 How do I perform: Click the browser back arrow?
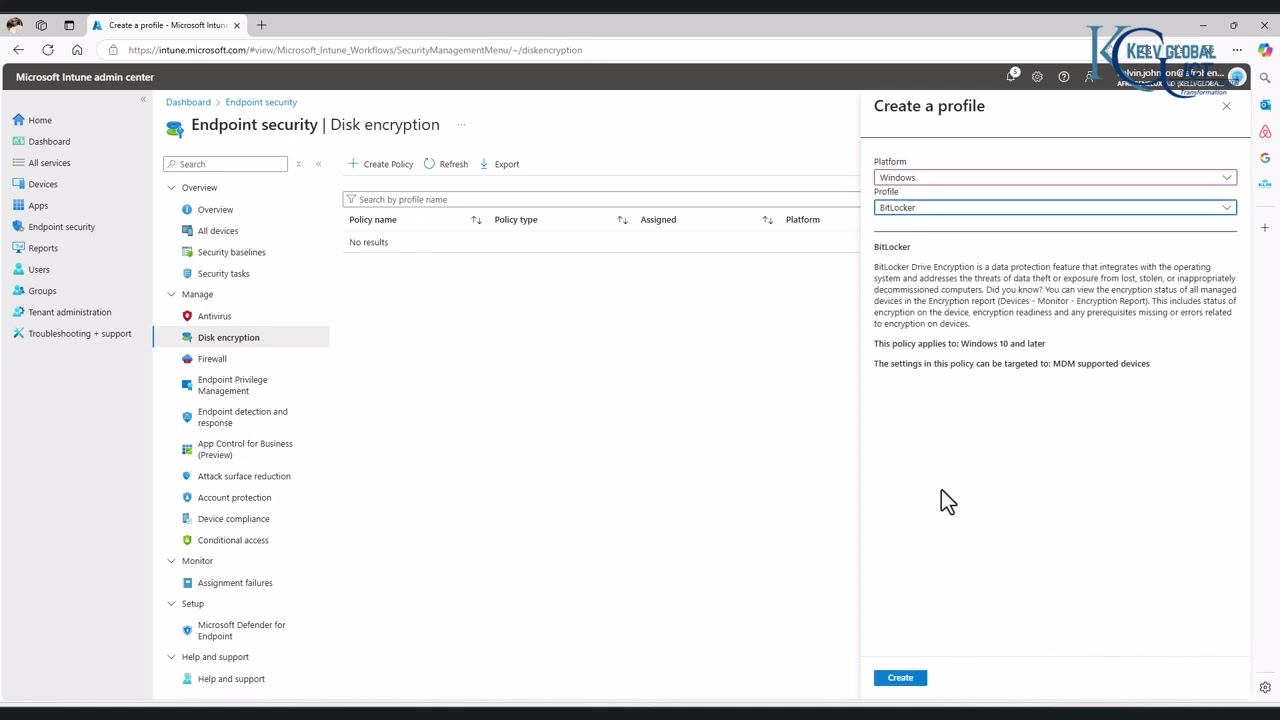pyautogui.click(x=18, y=50)
